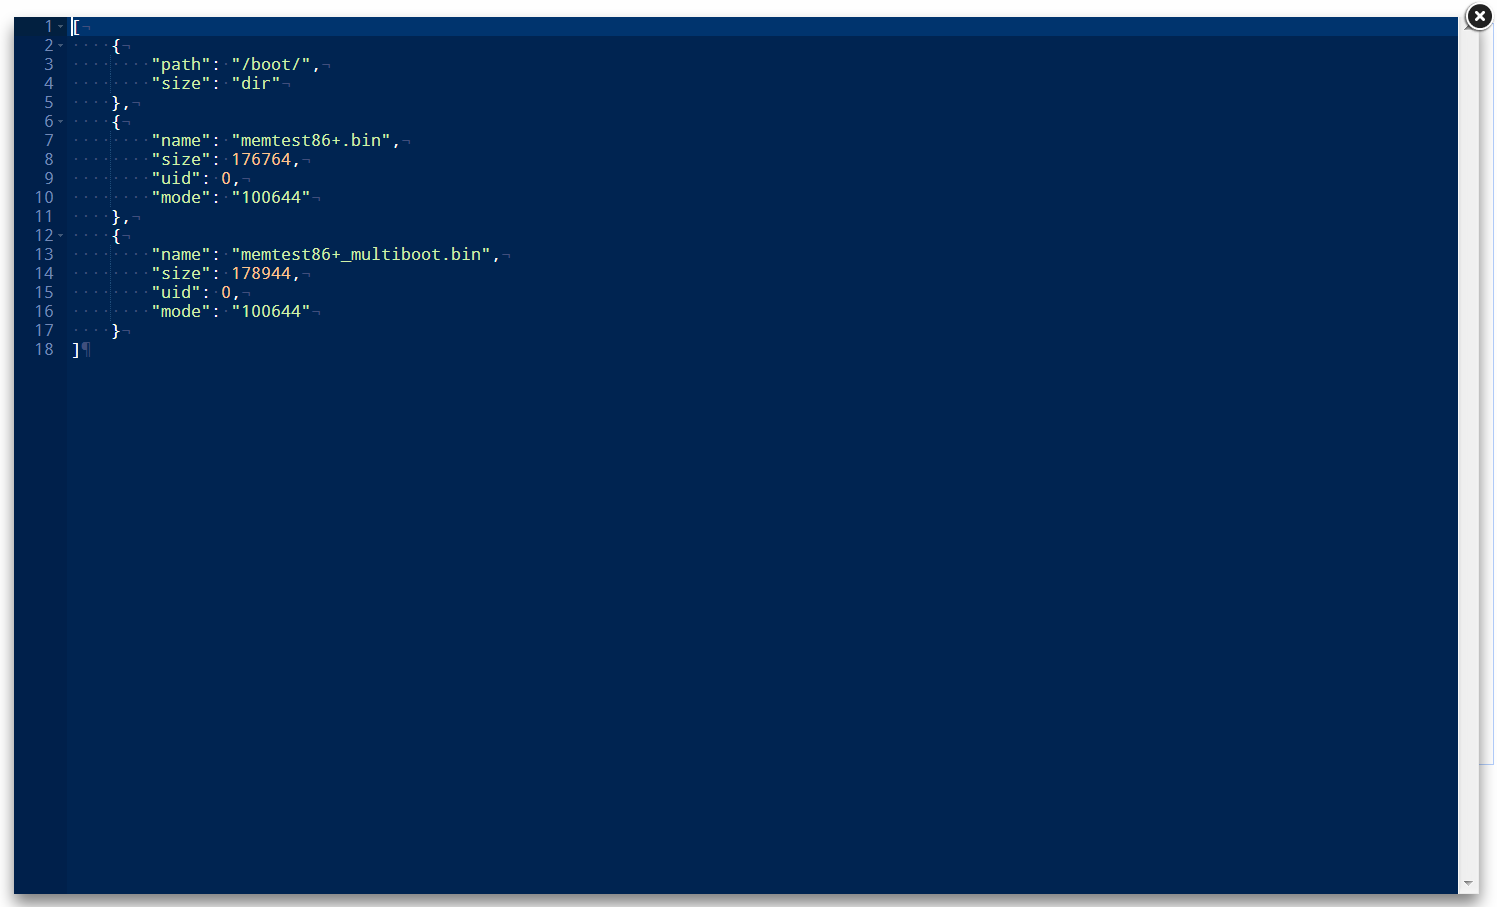
Task: Collapse the first object fold on line 2
Action: (x=59, y=45)
